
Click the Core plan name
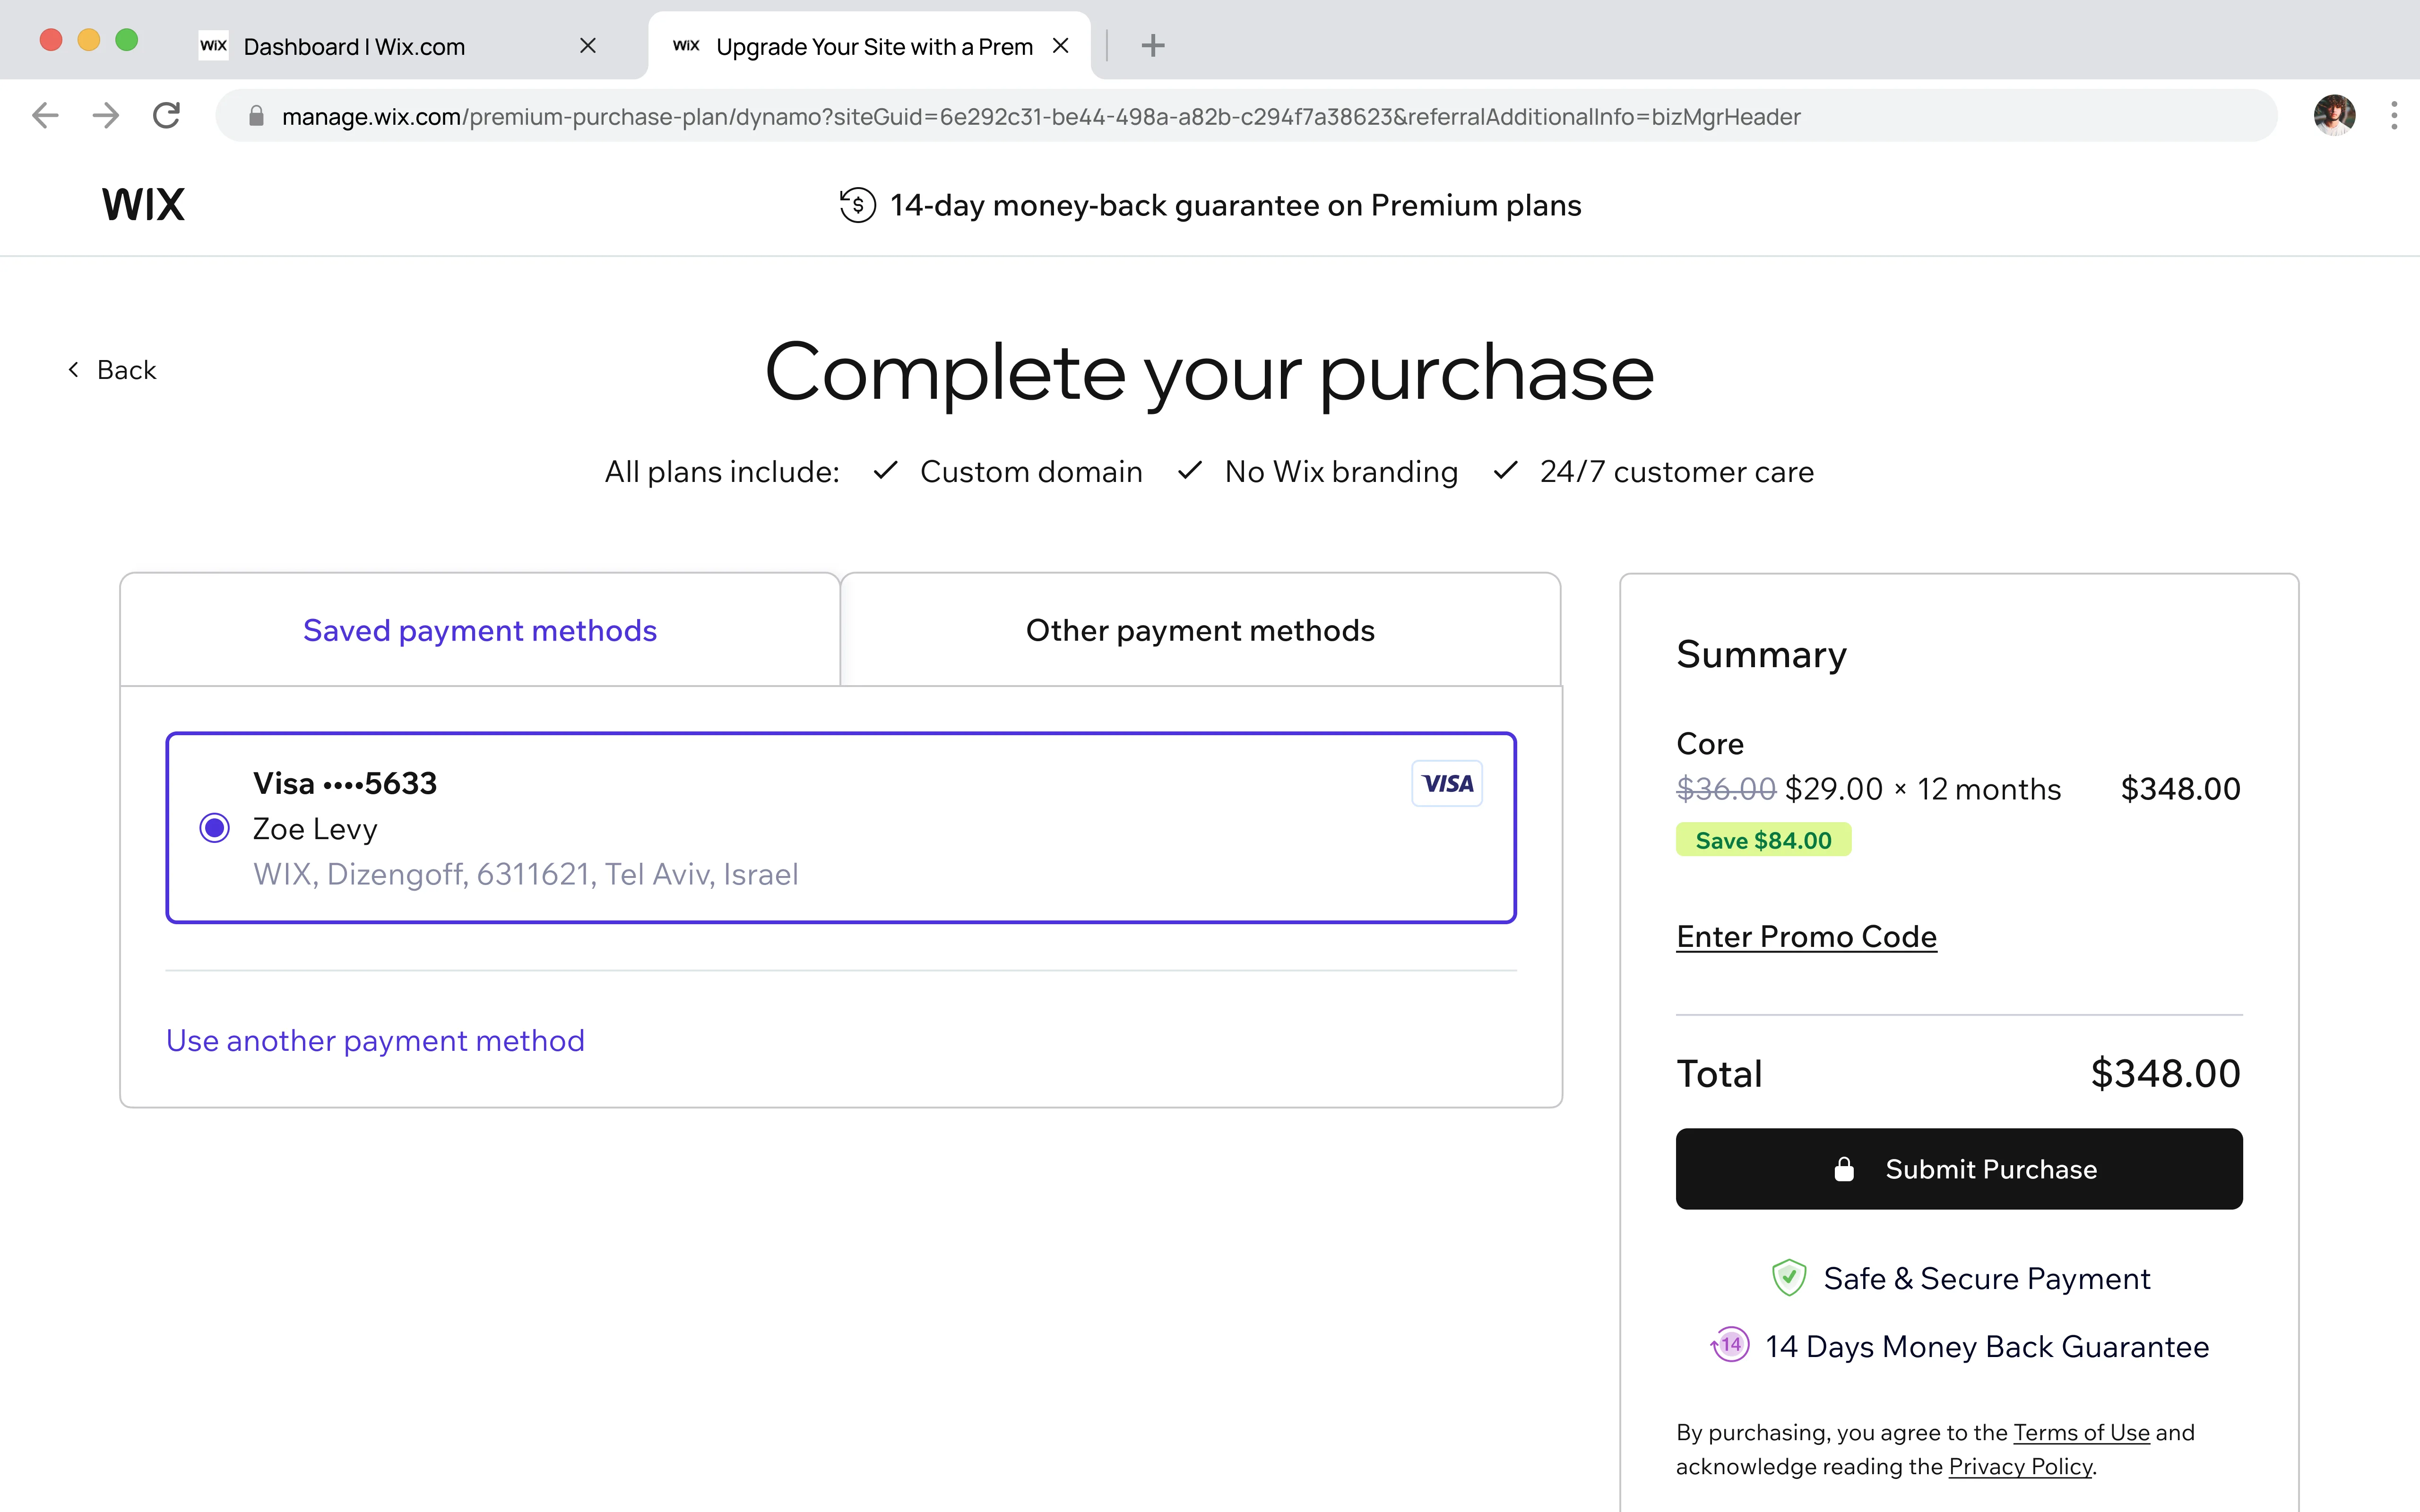tap(1710, 744)
